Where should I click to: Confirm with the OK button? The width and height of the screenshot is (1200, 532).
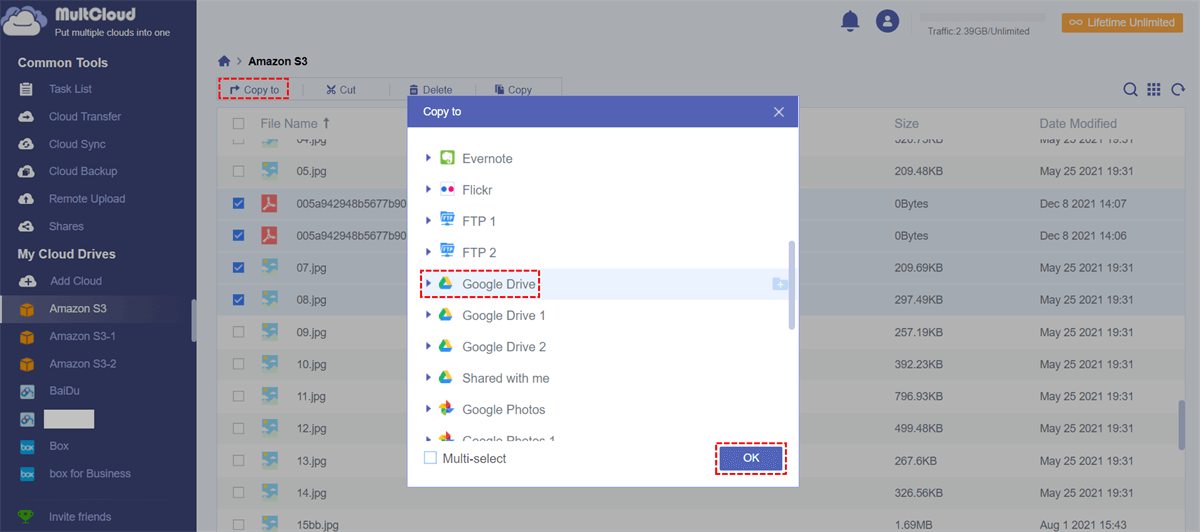tap(751, 458)
